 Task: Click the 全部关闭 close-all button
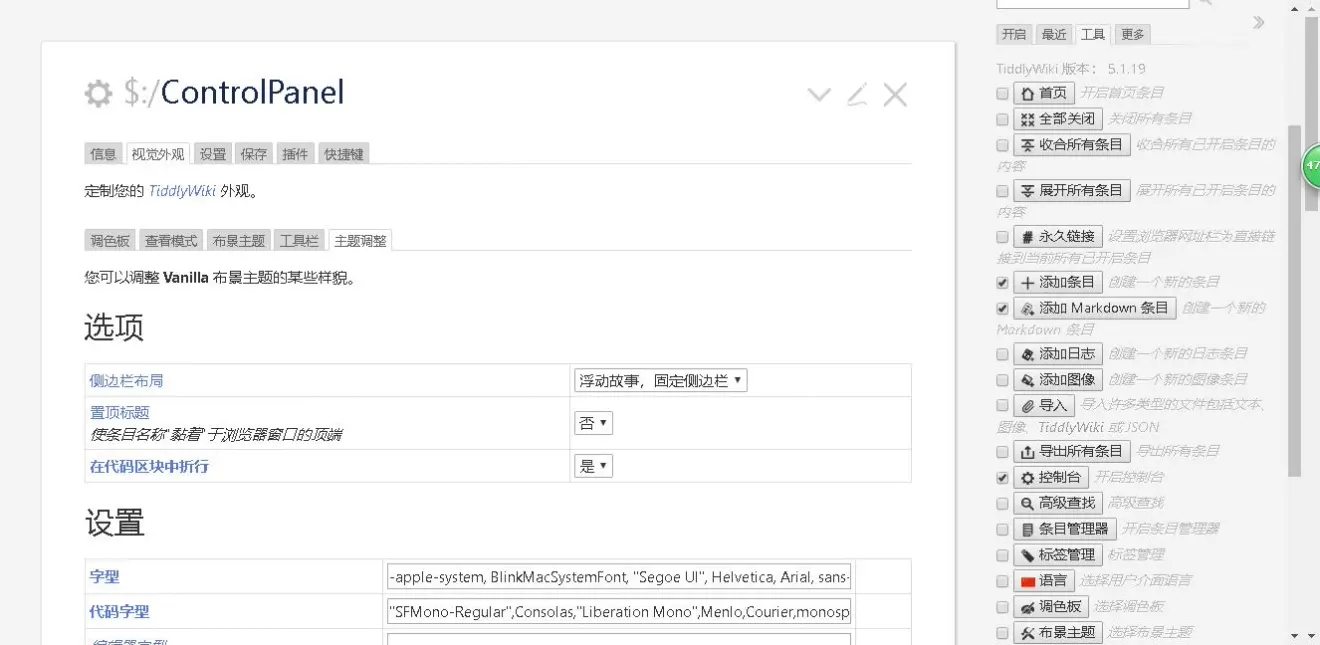click(1057, 119)
